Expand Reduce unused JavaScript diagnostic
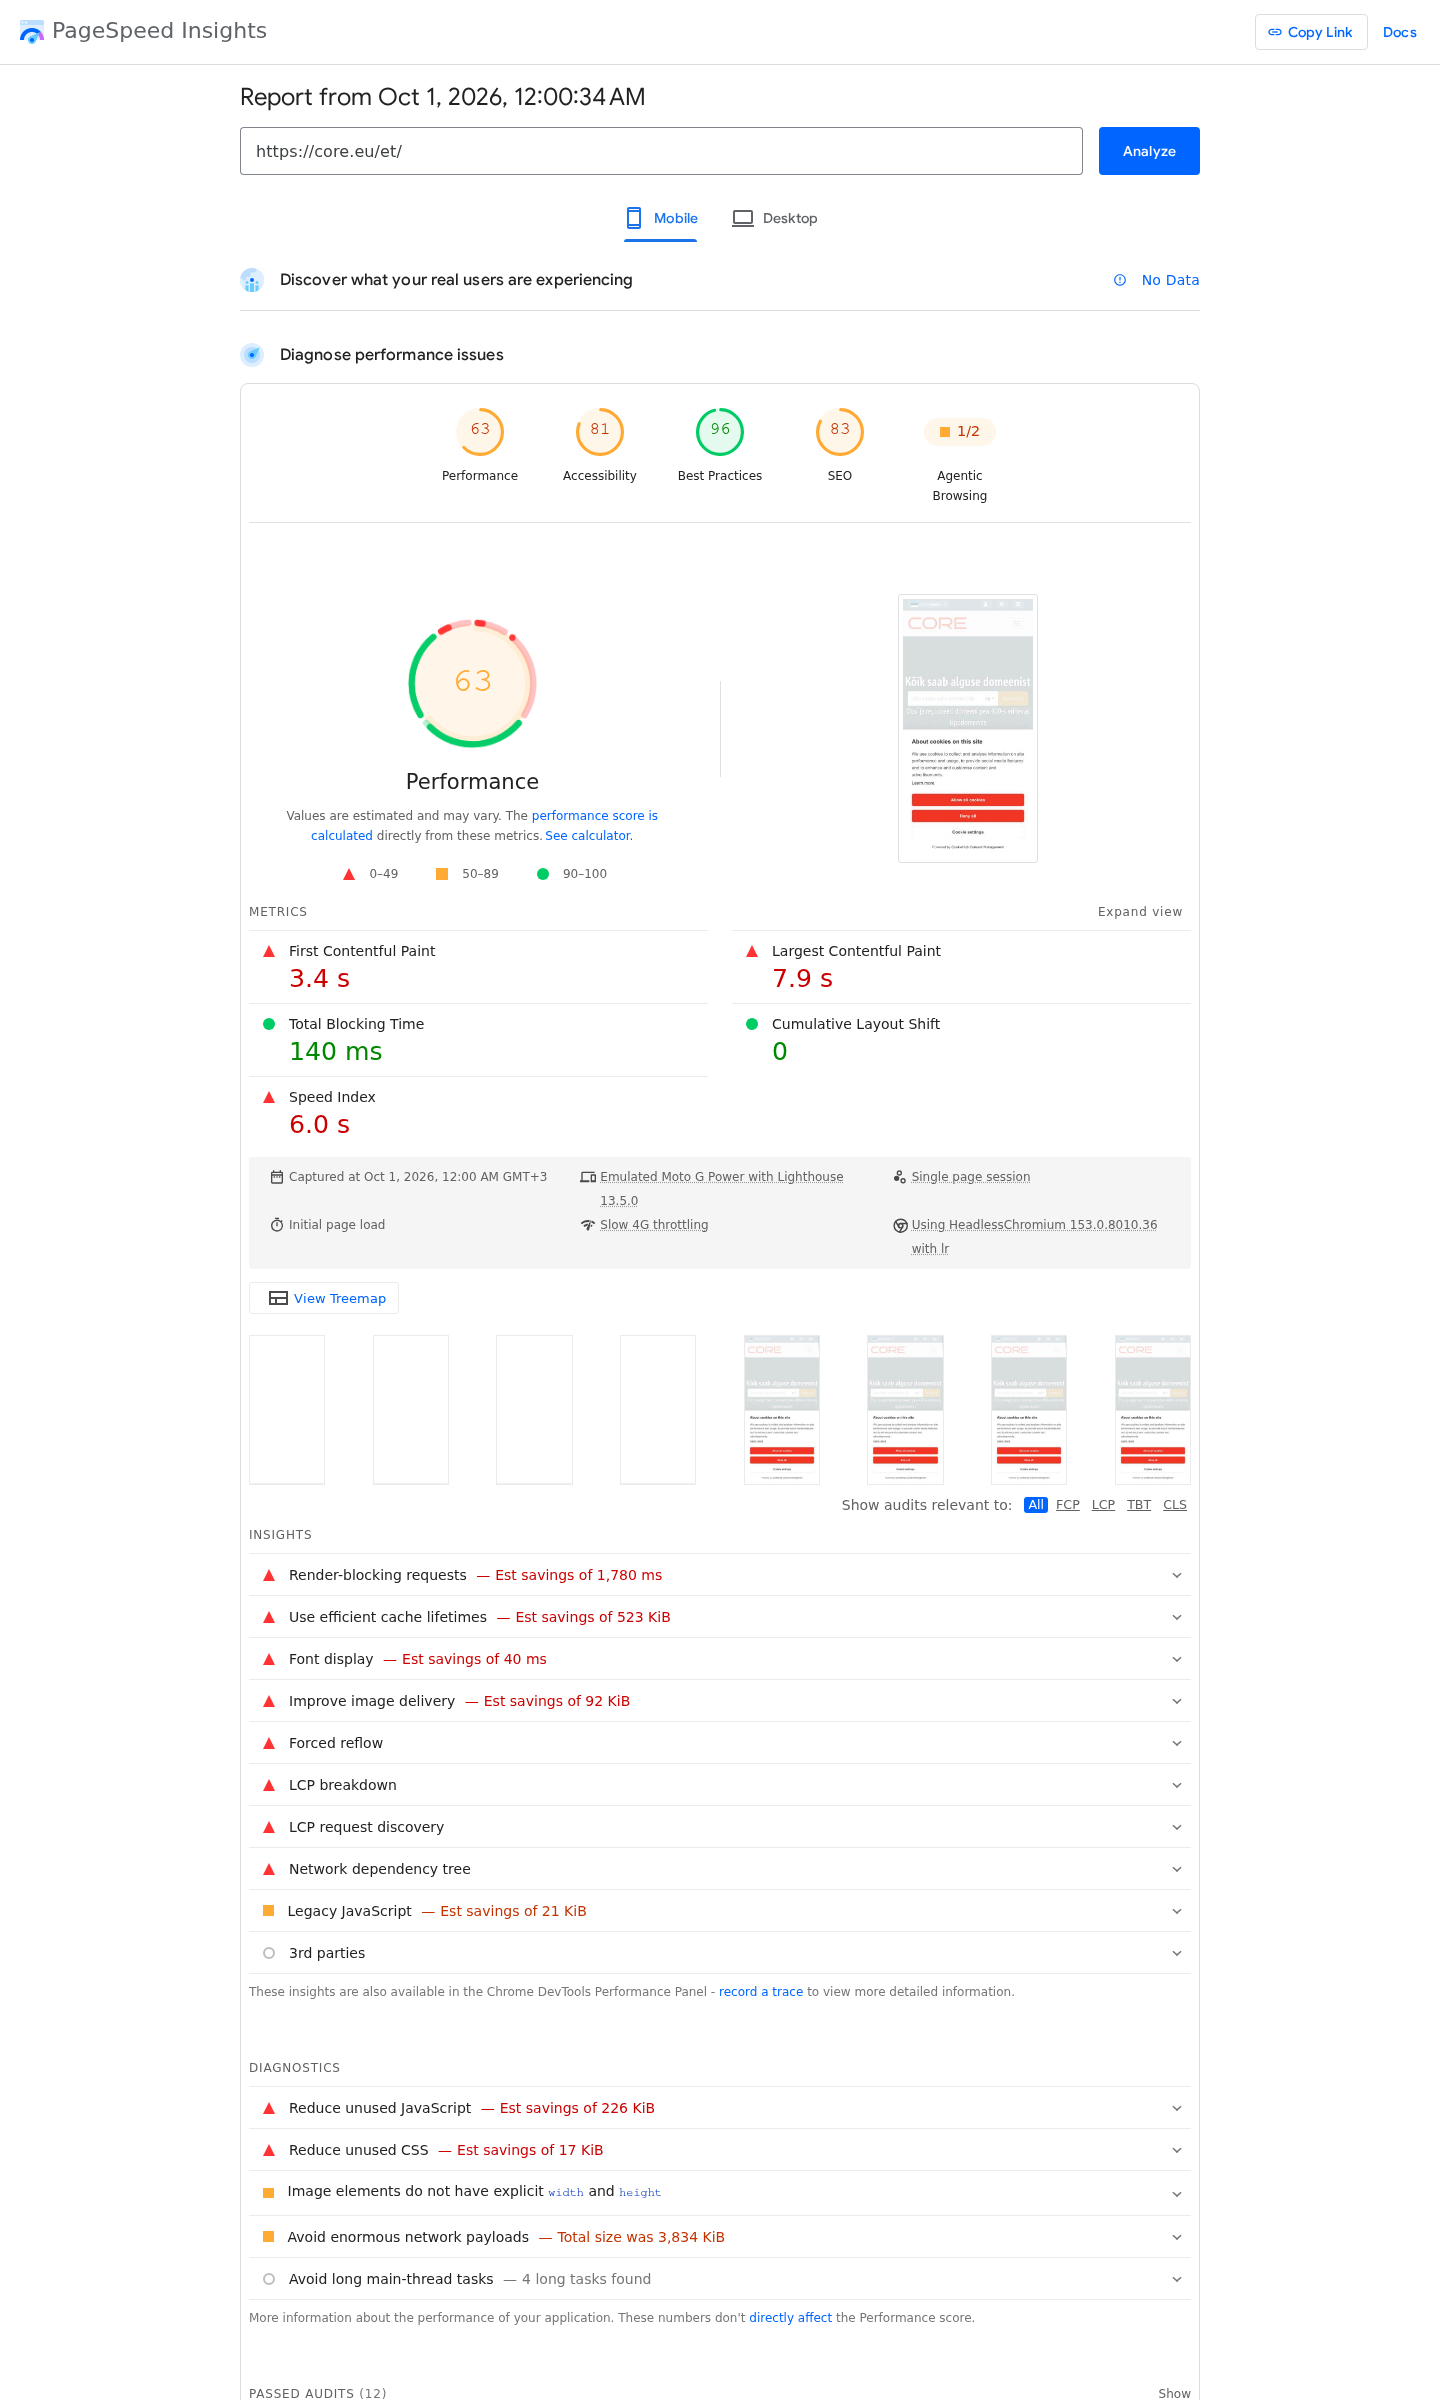This screenshot has height=2400, width=1440. (x=720, y=2108)
